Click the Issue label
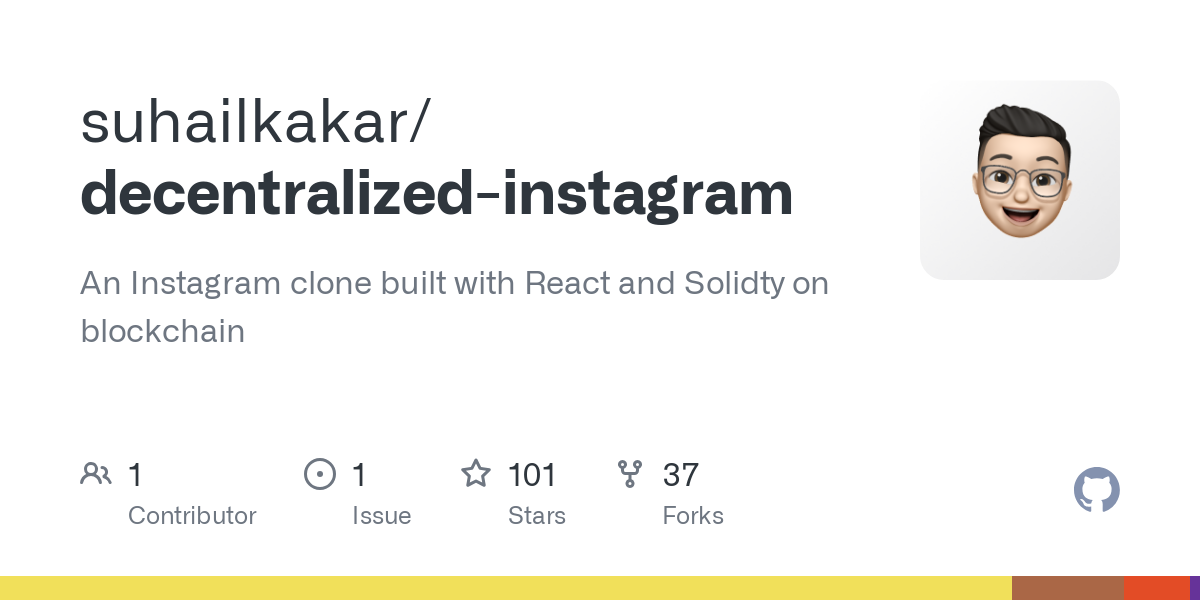The image size is (1200, 600). click(x=381, y=516)
